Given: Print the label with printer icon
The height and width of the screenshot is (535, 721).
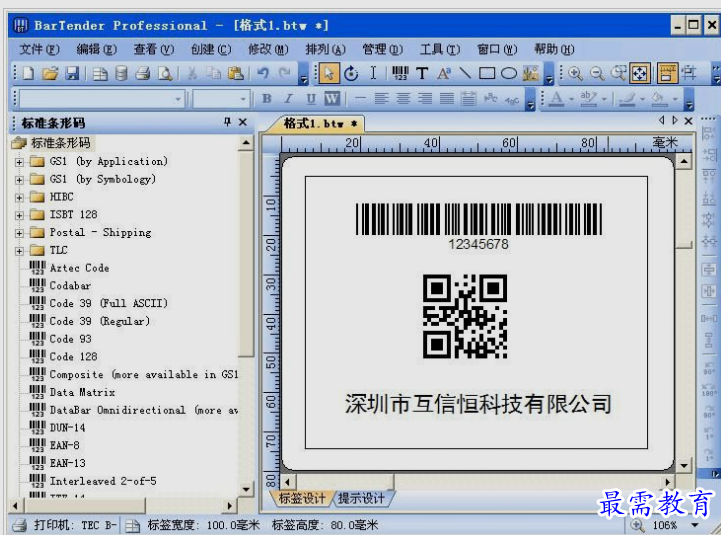Looking at the screenshot, I should pyautogui.click(x=143, y=73).
